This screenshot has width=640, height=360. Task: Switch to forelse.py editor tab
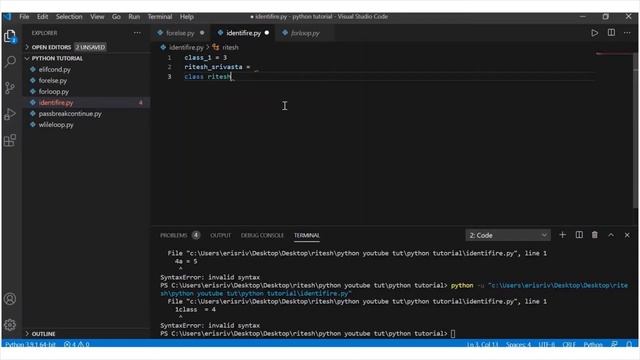click(180, 33)
